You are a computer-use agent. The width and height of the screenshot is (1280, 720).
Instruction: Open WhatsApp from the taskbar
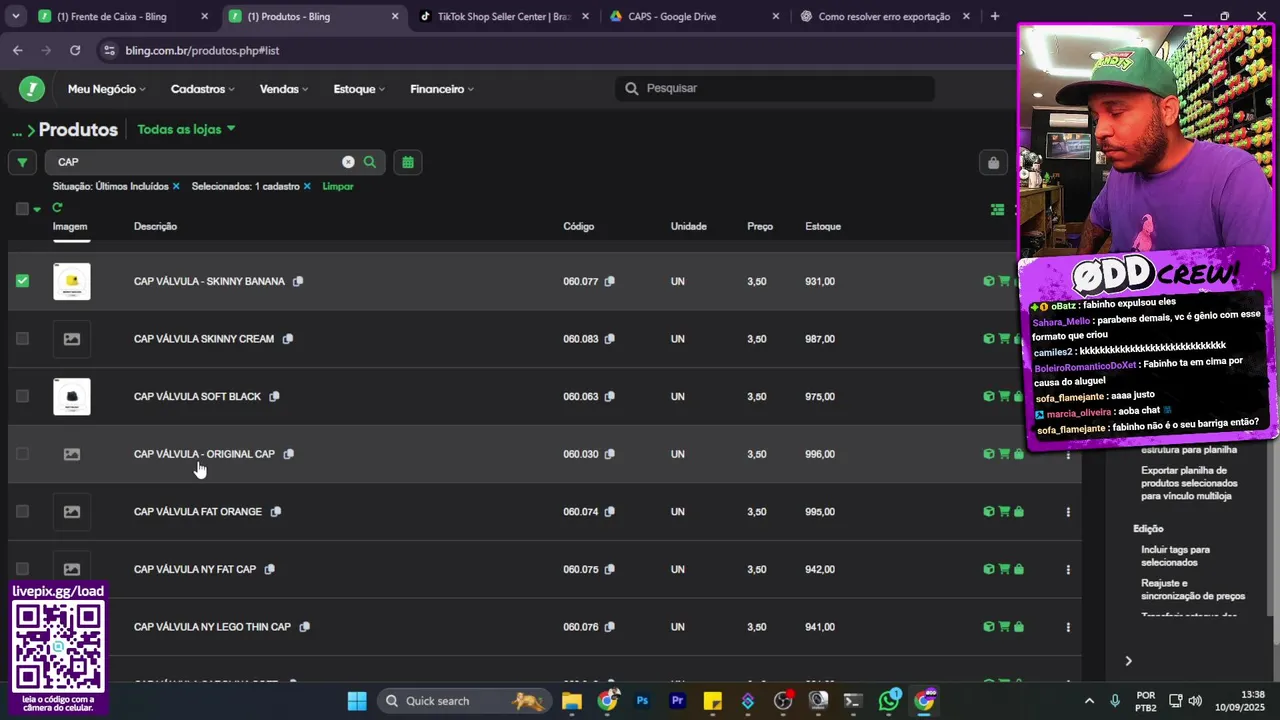889,701
